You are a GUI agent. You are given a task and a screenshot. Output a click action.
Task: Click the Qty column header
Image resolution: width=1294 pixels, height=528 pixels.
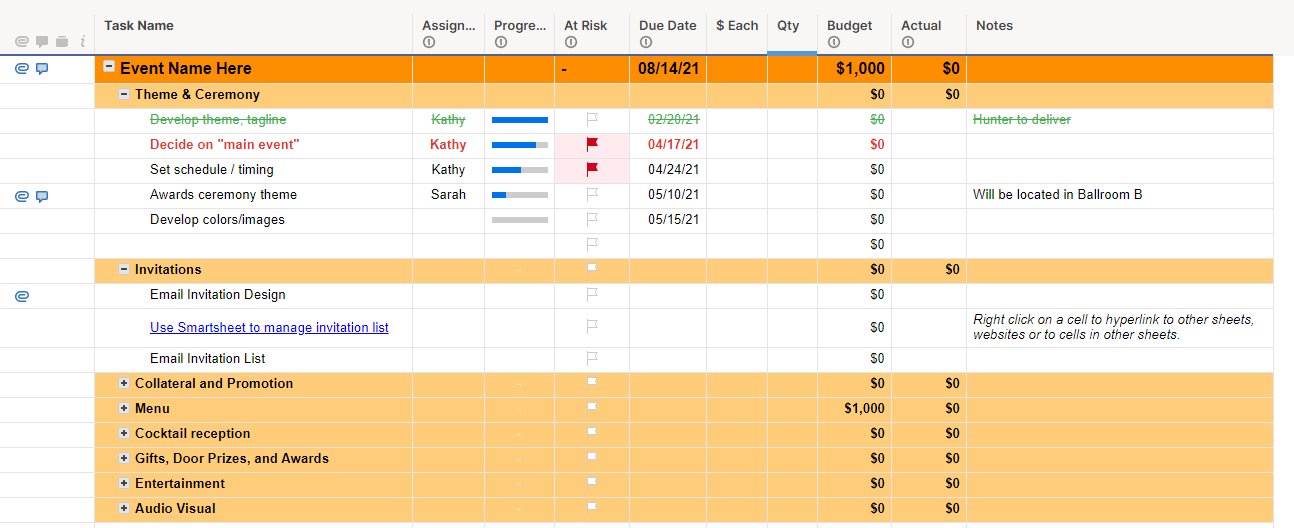click(788, 26)
